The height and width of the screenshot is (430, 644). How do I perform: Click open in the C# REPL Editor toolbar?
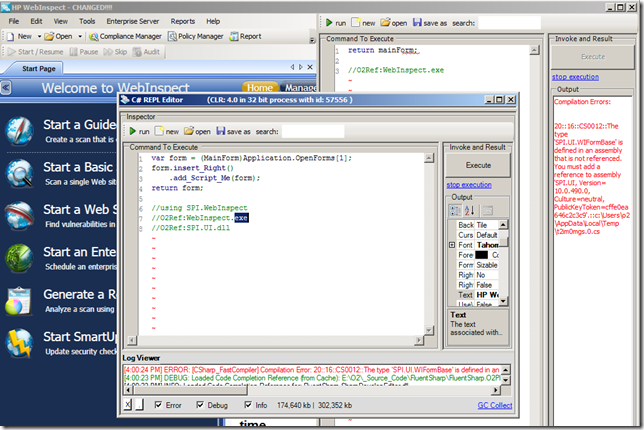tap(196, 131)
